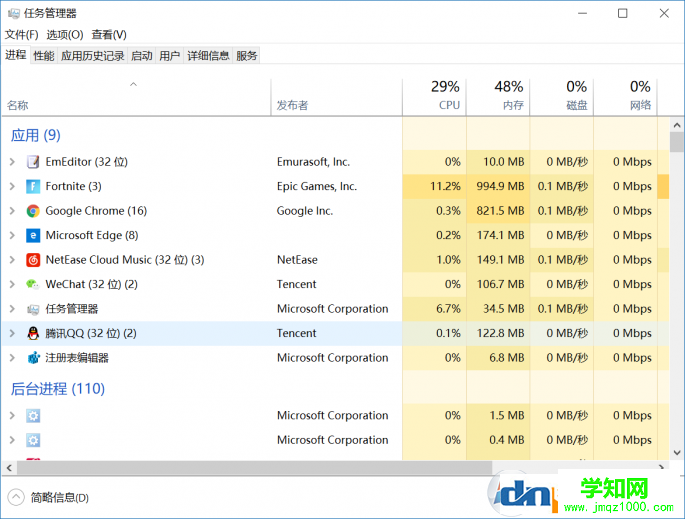Click the 应用 (9) group heading
The height and width of the screenshot is (519, 685).
tap(36, 135)
